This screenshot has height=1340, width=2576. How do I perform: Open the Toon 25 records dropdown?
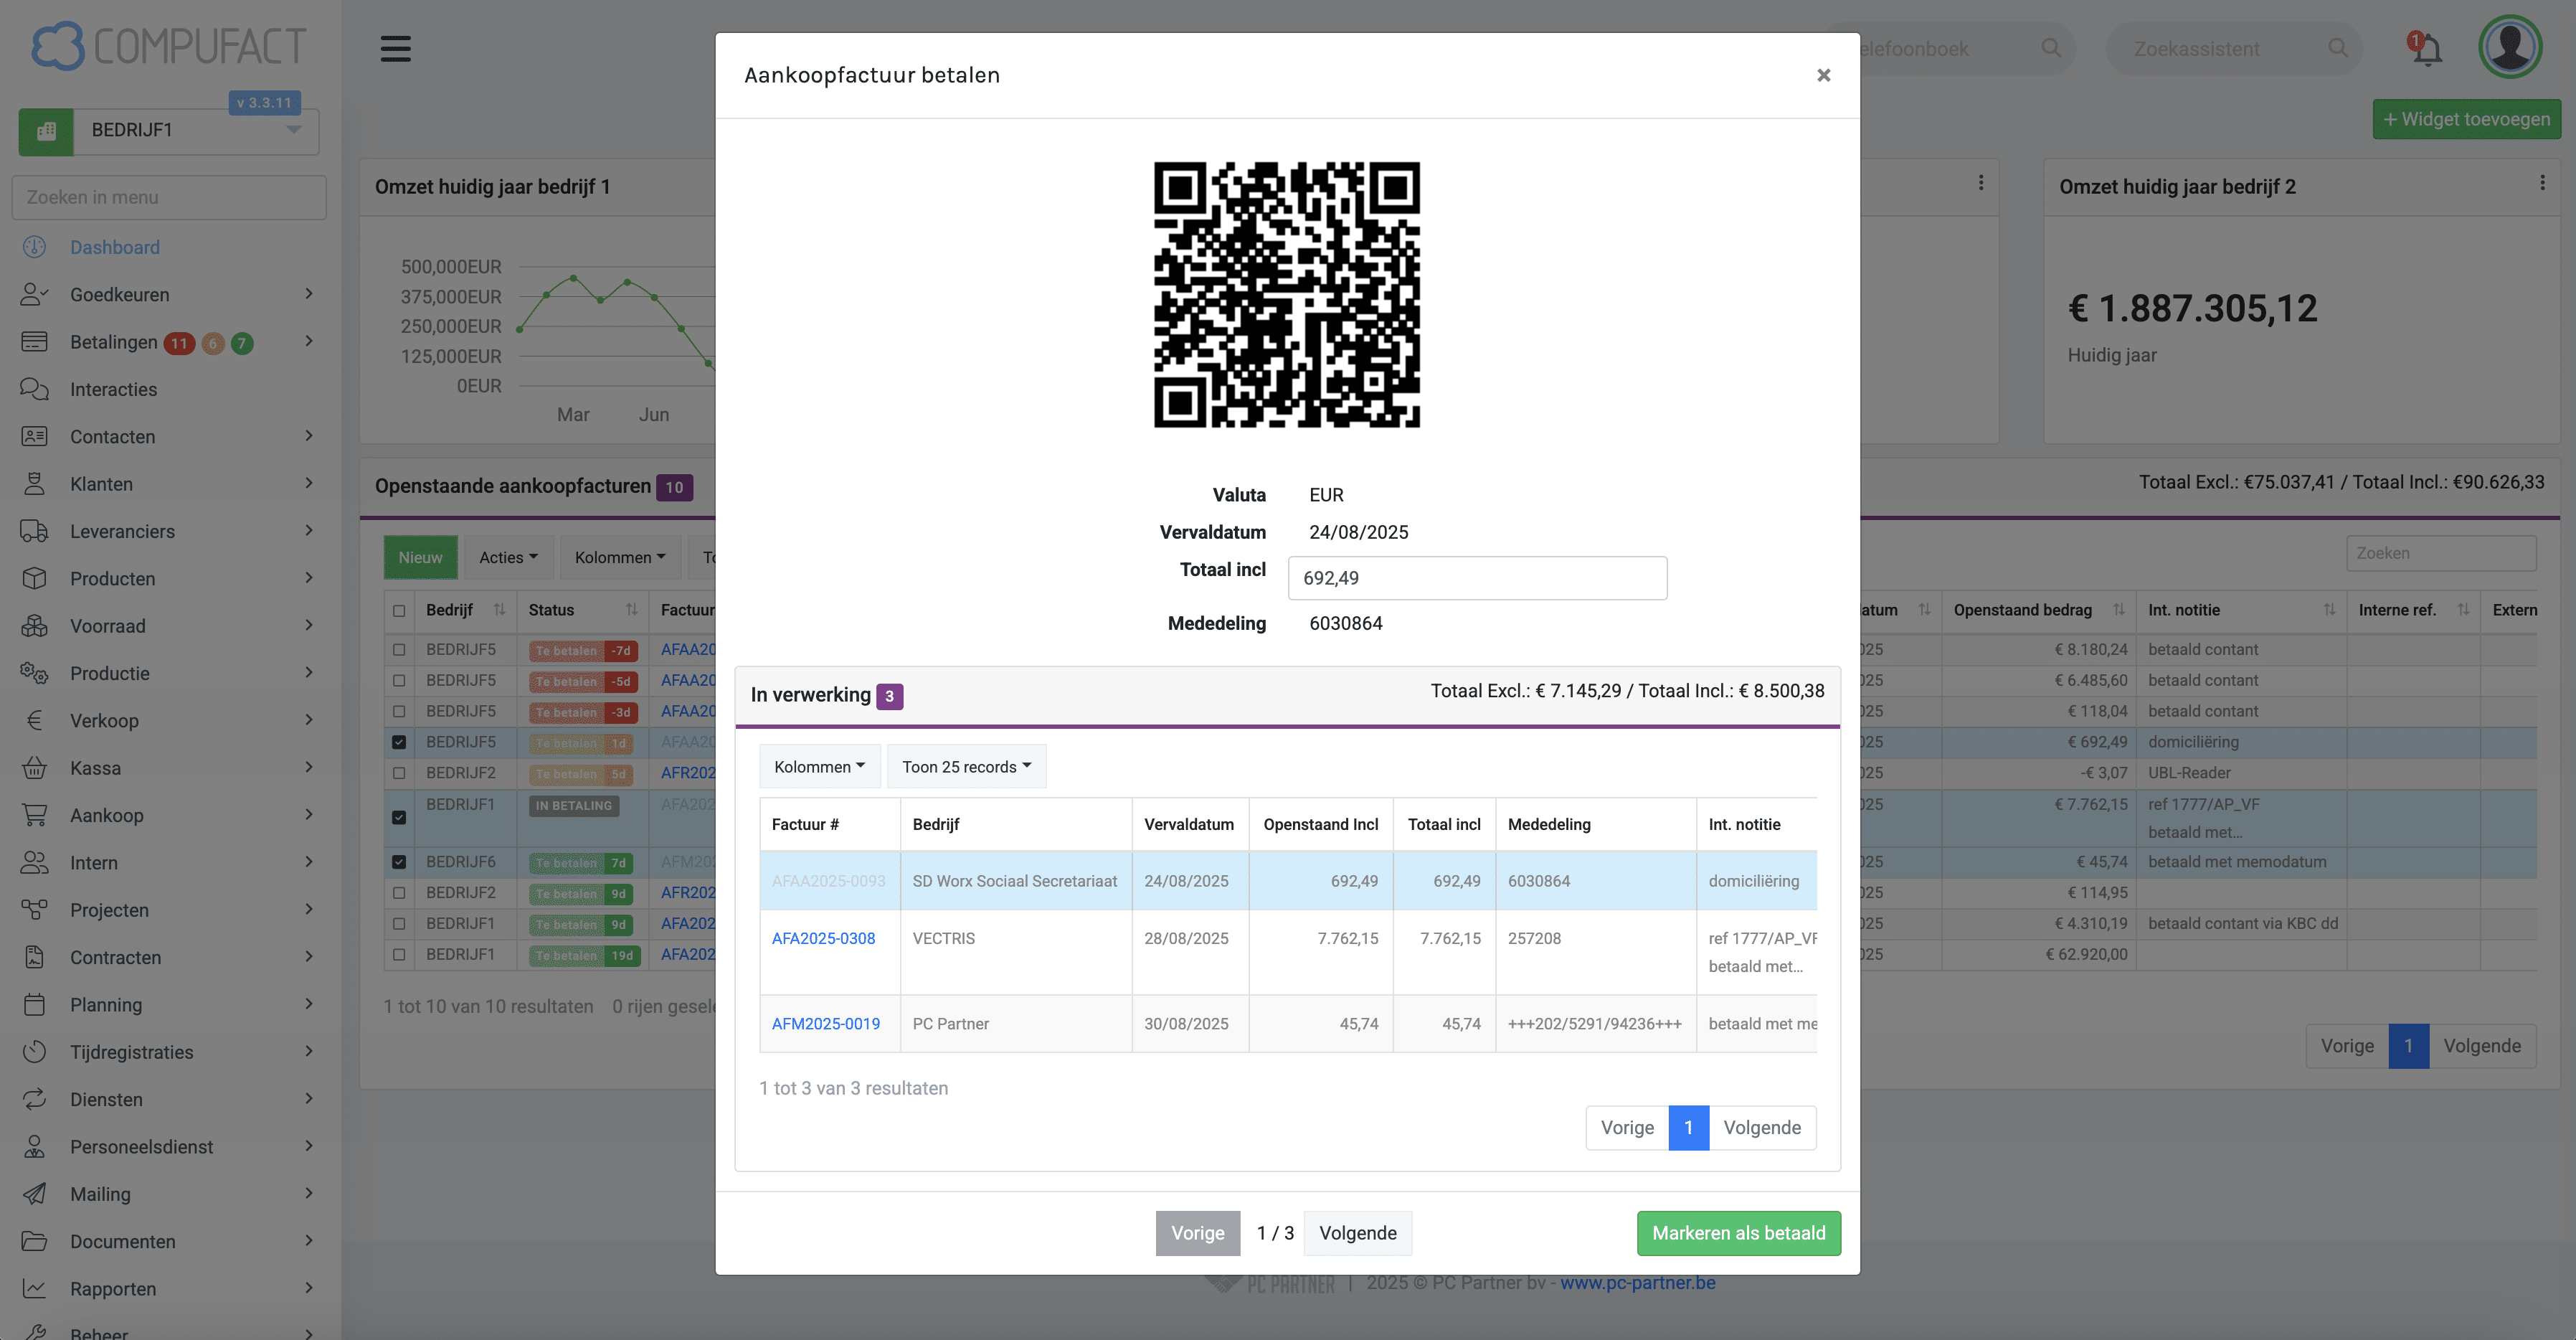click(966, 766)
